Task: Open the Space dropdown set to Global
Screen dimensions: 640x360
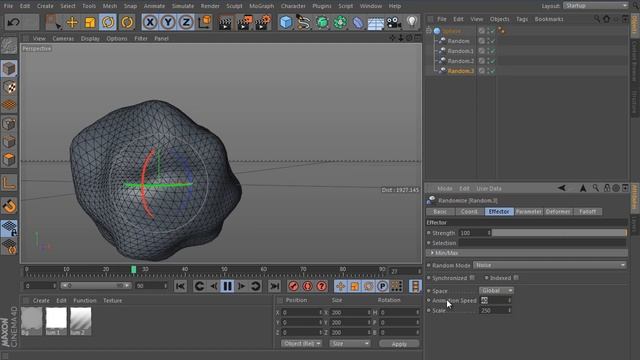Action: pos(496,291)
